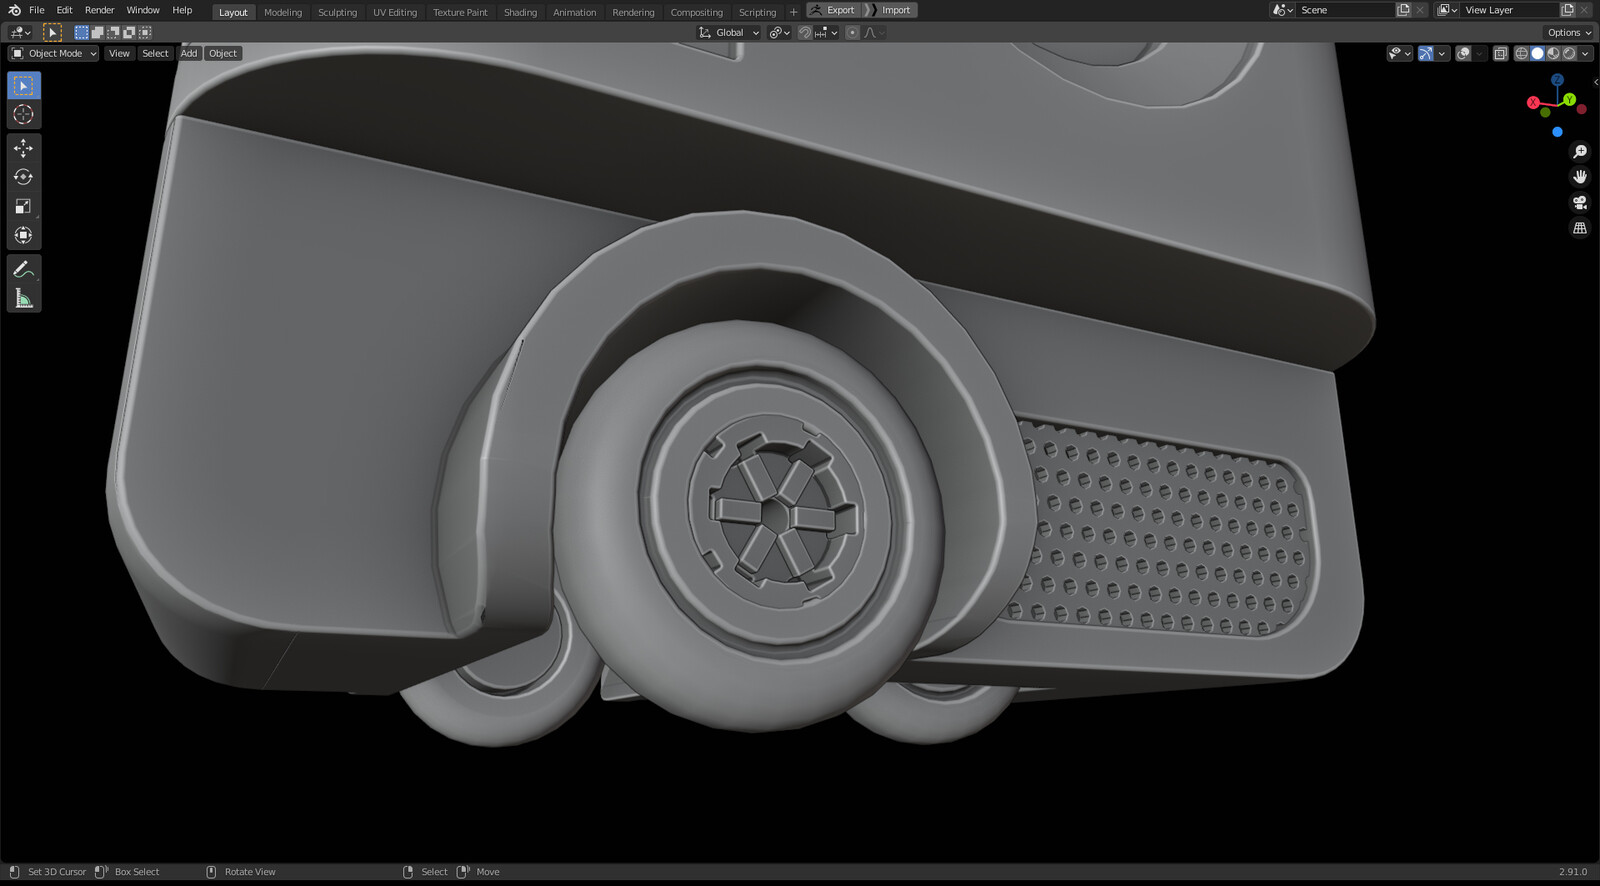Click the Blender logo menu

pos(14,10)
